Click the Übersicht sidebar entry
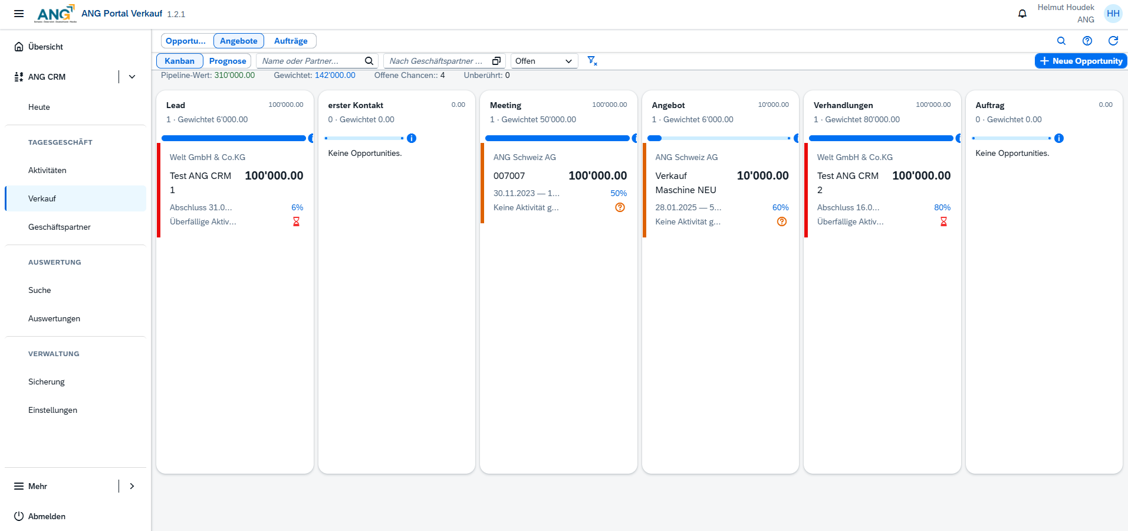 pos(75,47)
